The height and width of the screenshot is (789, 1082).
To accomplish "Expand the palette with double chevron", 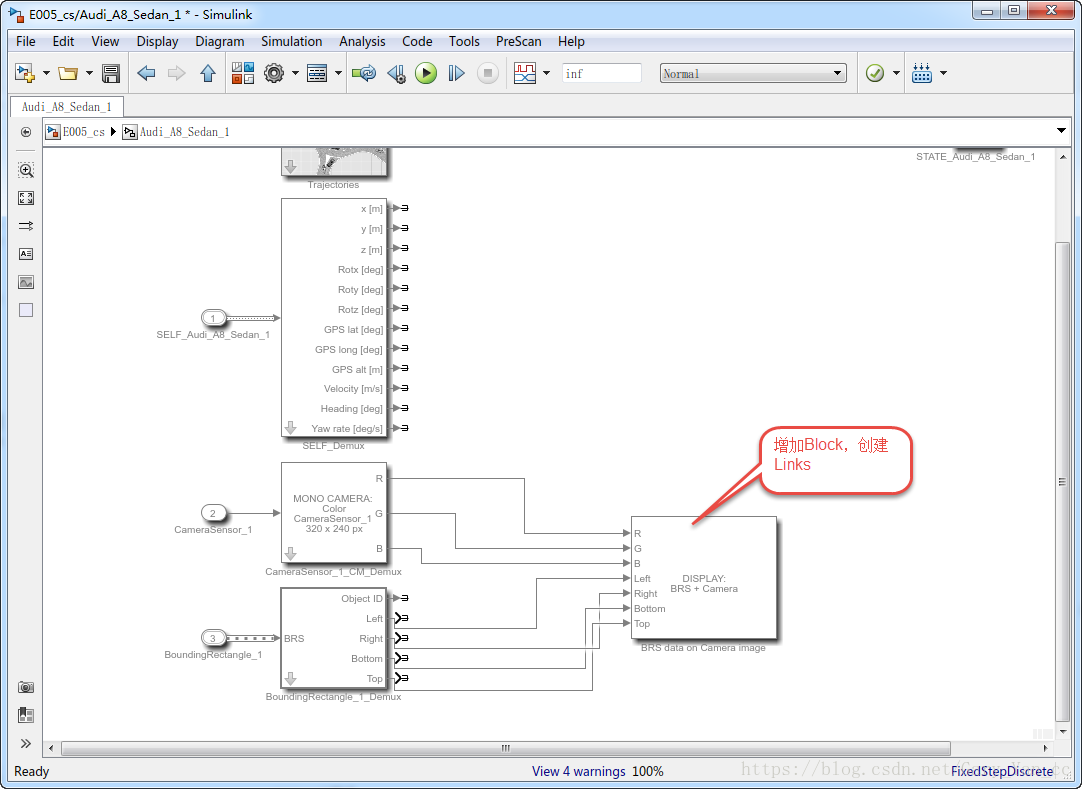I will coord(26,743).
